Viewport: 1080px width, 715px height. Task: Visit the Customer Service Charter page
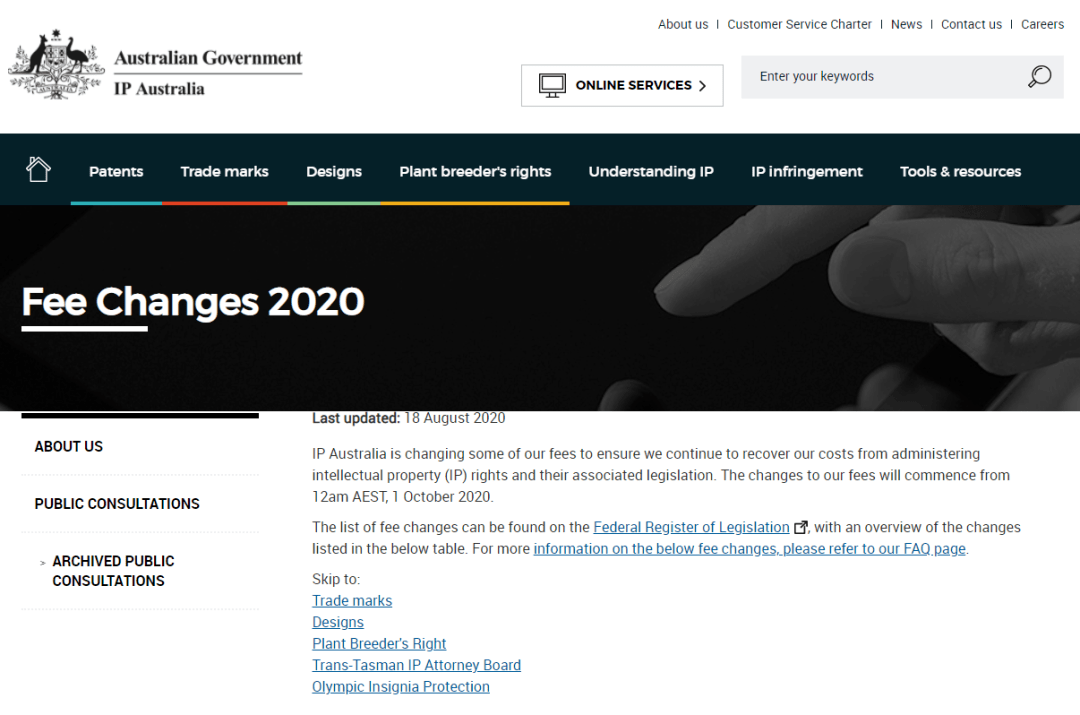[x=799, y=25]
